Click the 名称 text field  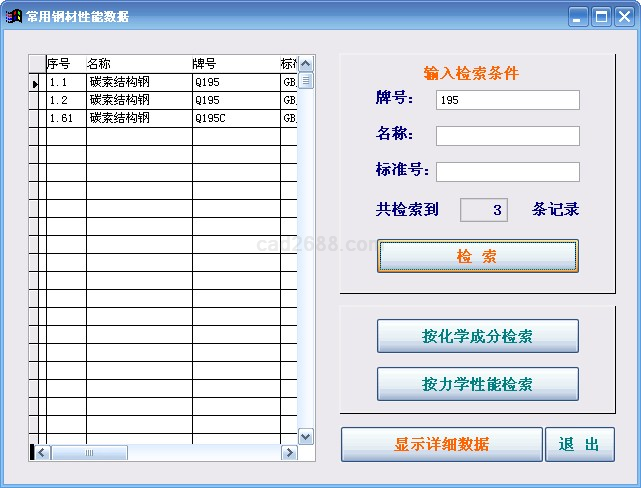507,136
